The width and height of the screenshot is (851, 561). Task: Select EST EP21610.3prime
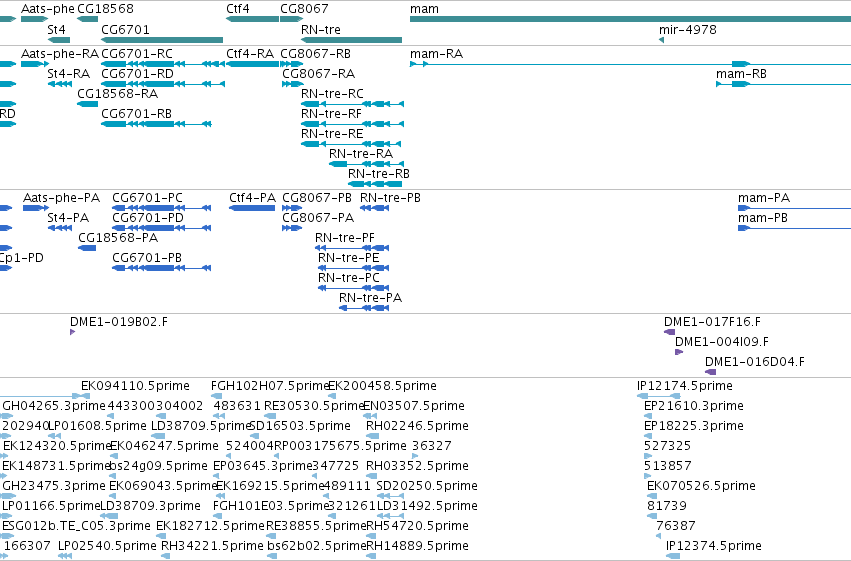[x=694, y=406]
